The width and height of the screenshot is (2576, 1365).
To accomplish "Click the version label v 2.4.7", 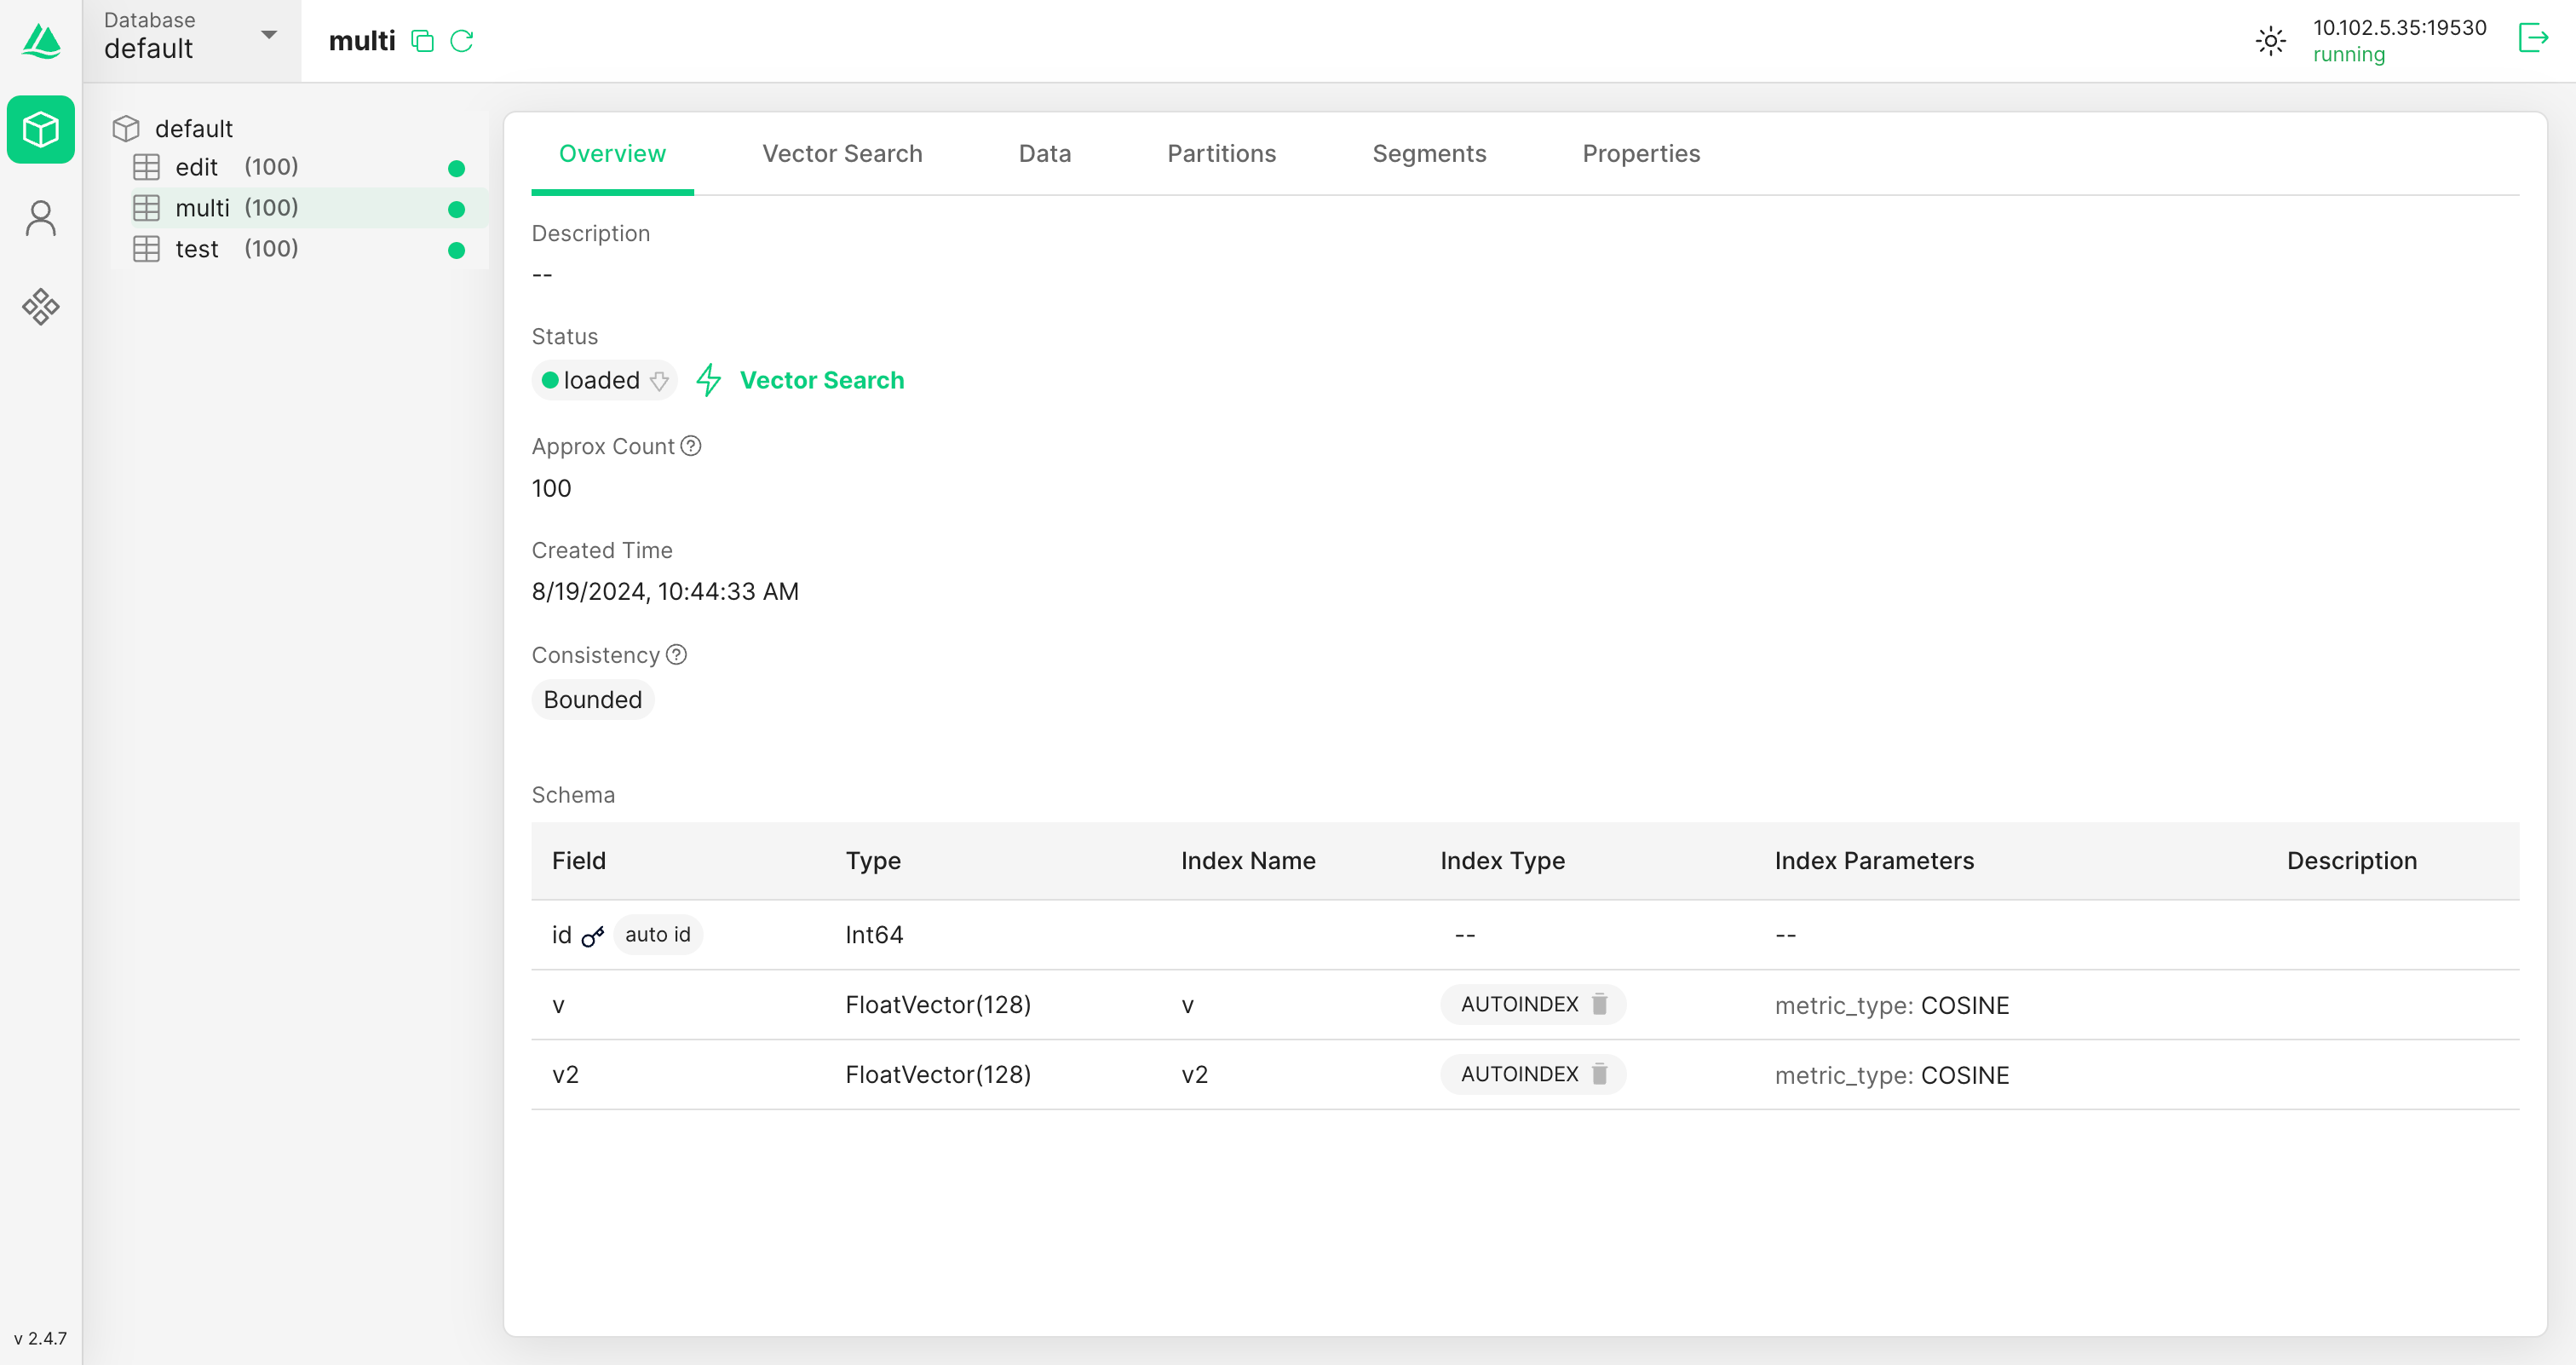I will point(40,1338).
